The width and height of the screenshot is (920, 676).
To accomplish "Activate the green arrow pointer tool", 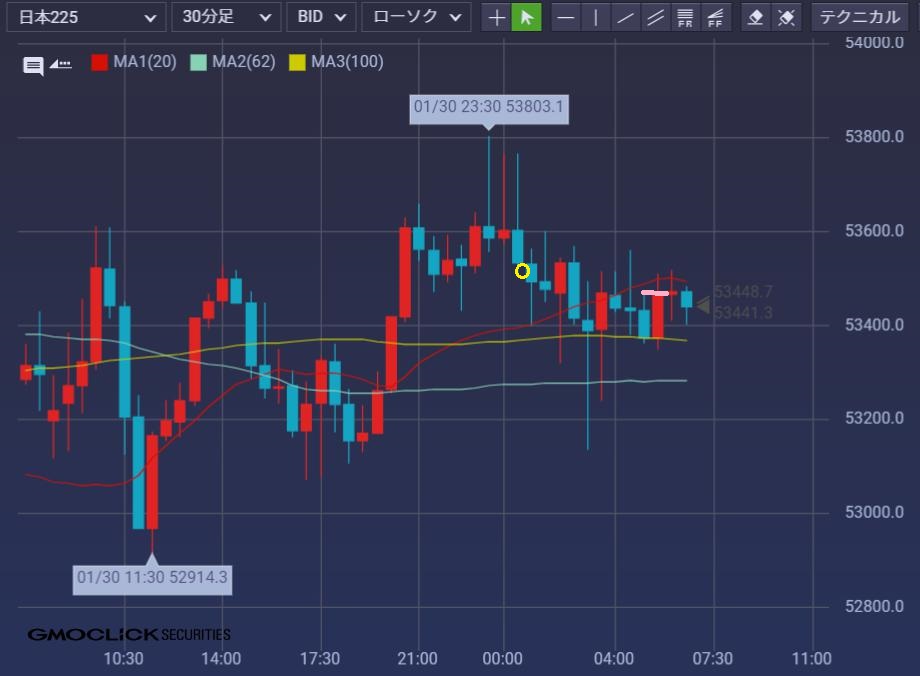I will point(527,17).
